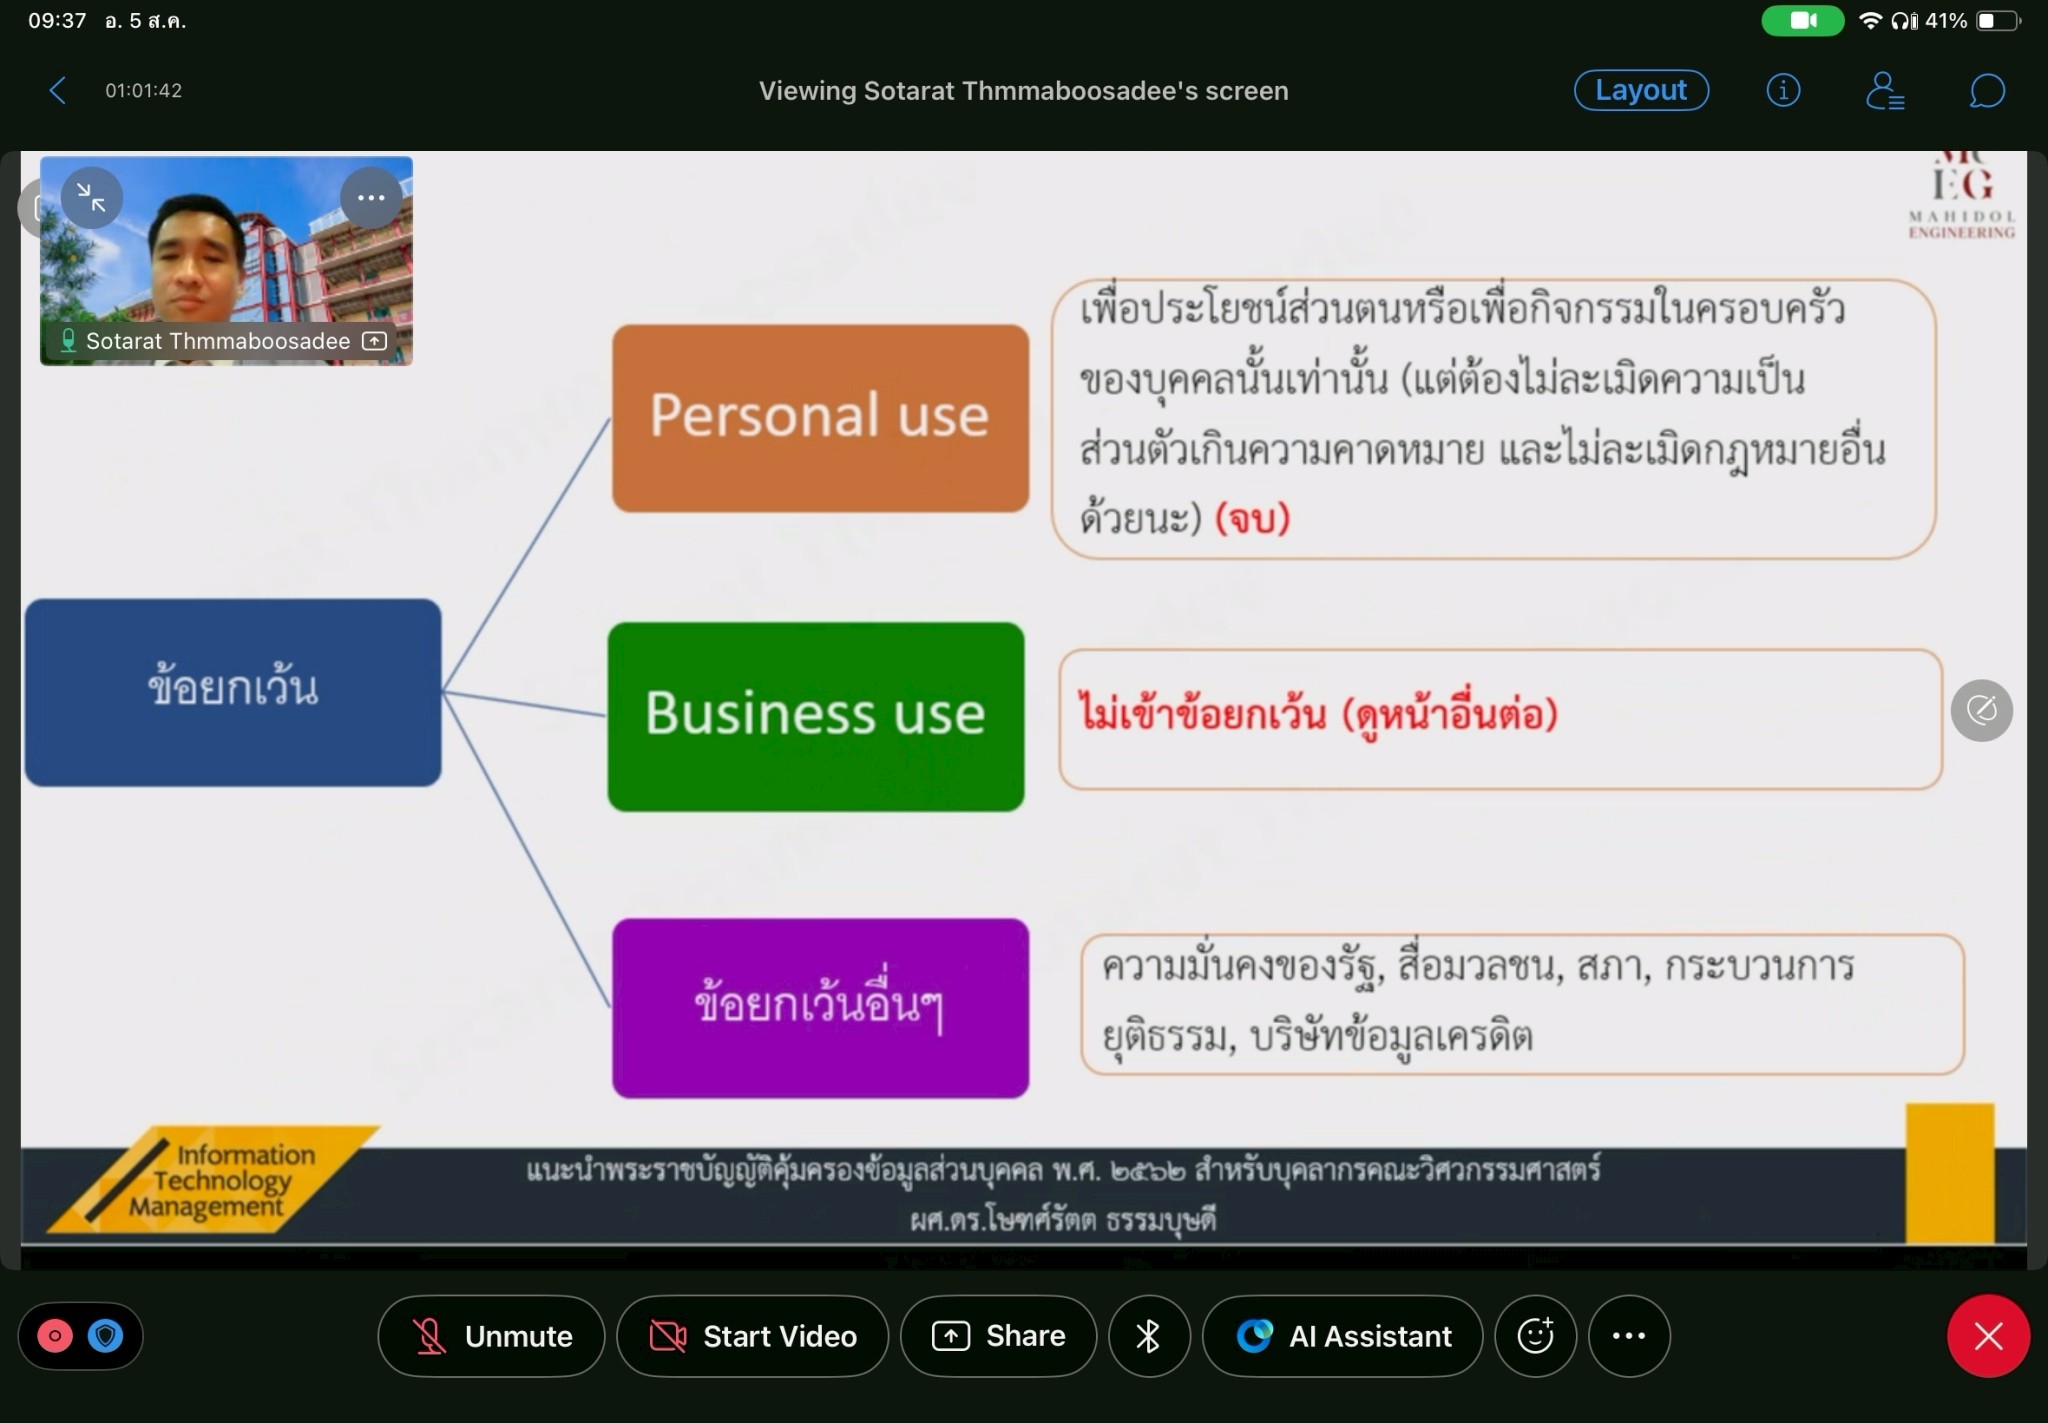The width and height of the screenshot is (2048, 1423).
Task: Open meeting info icon
Action: [1783, 91]
